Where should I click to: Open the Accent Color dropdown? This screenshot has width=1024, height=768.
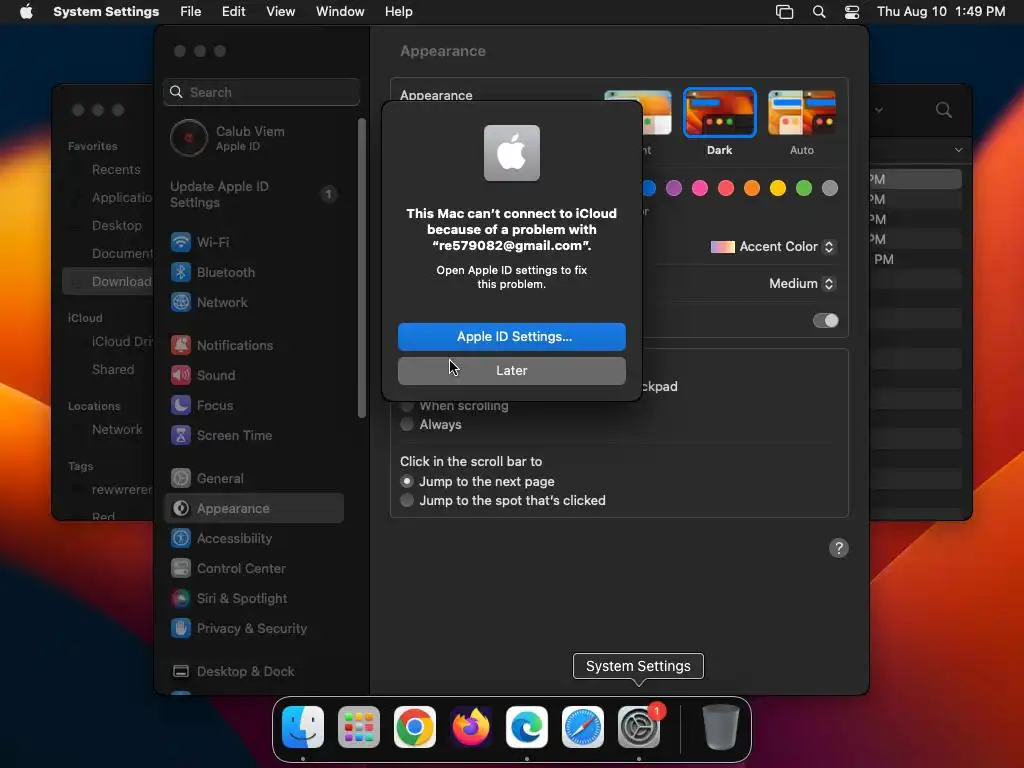point(773,247)
